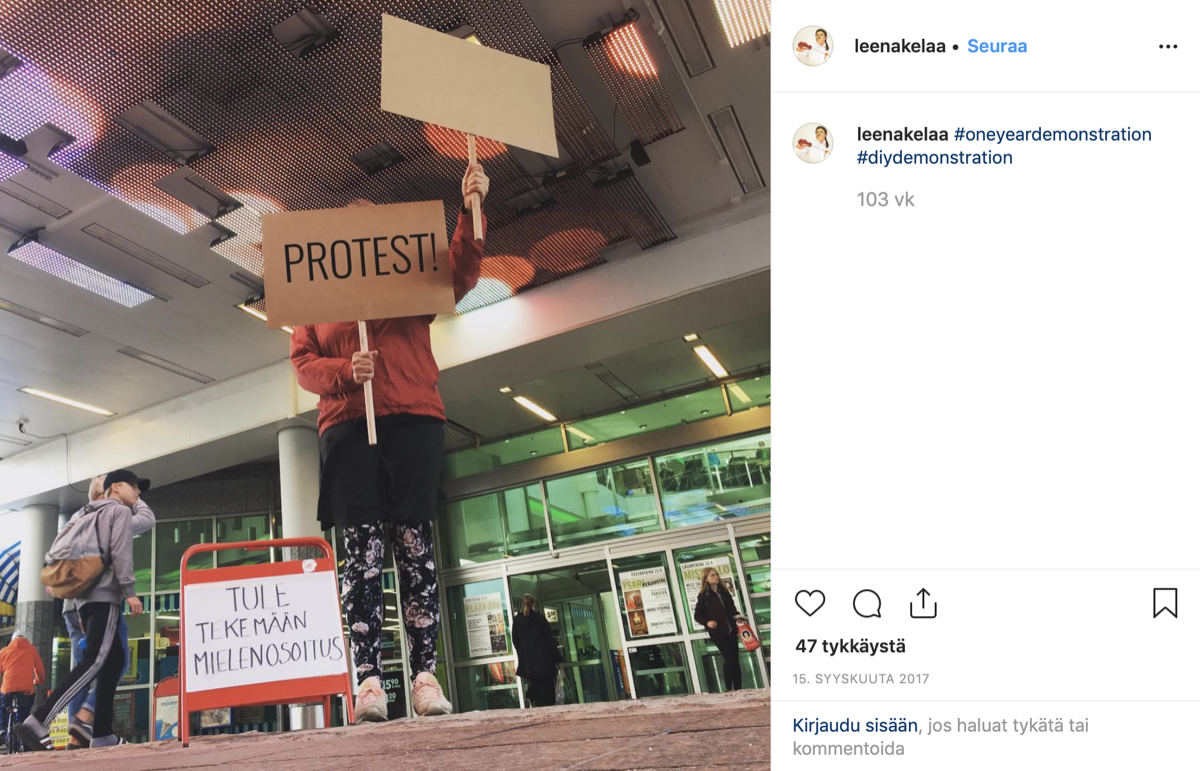Follow the account via Seuraa
Viewport: 1200px width, 771px height.
tap(997, 46)
